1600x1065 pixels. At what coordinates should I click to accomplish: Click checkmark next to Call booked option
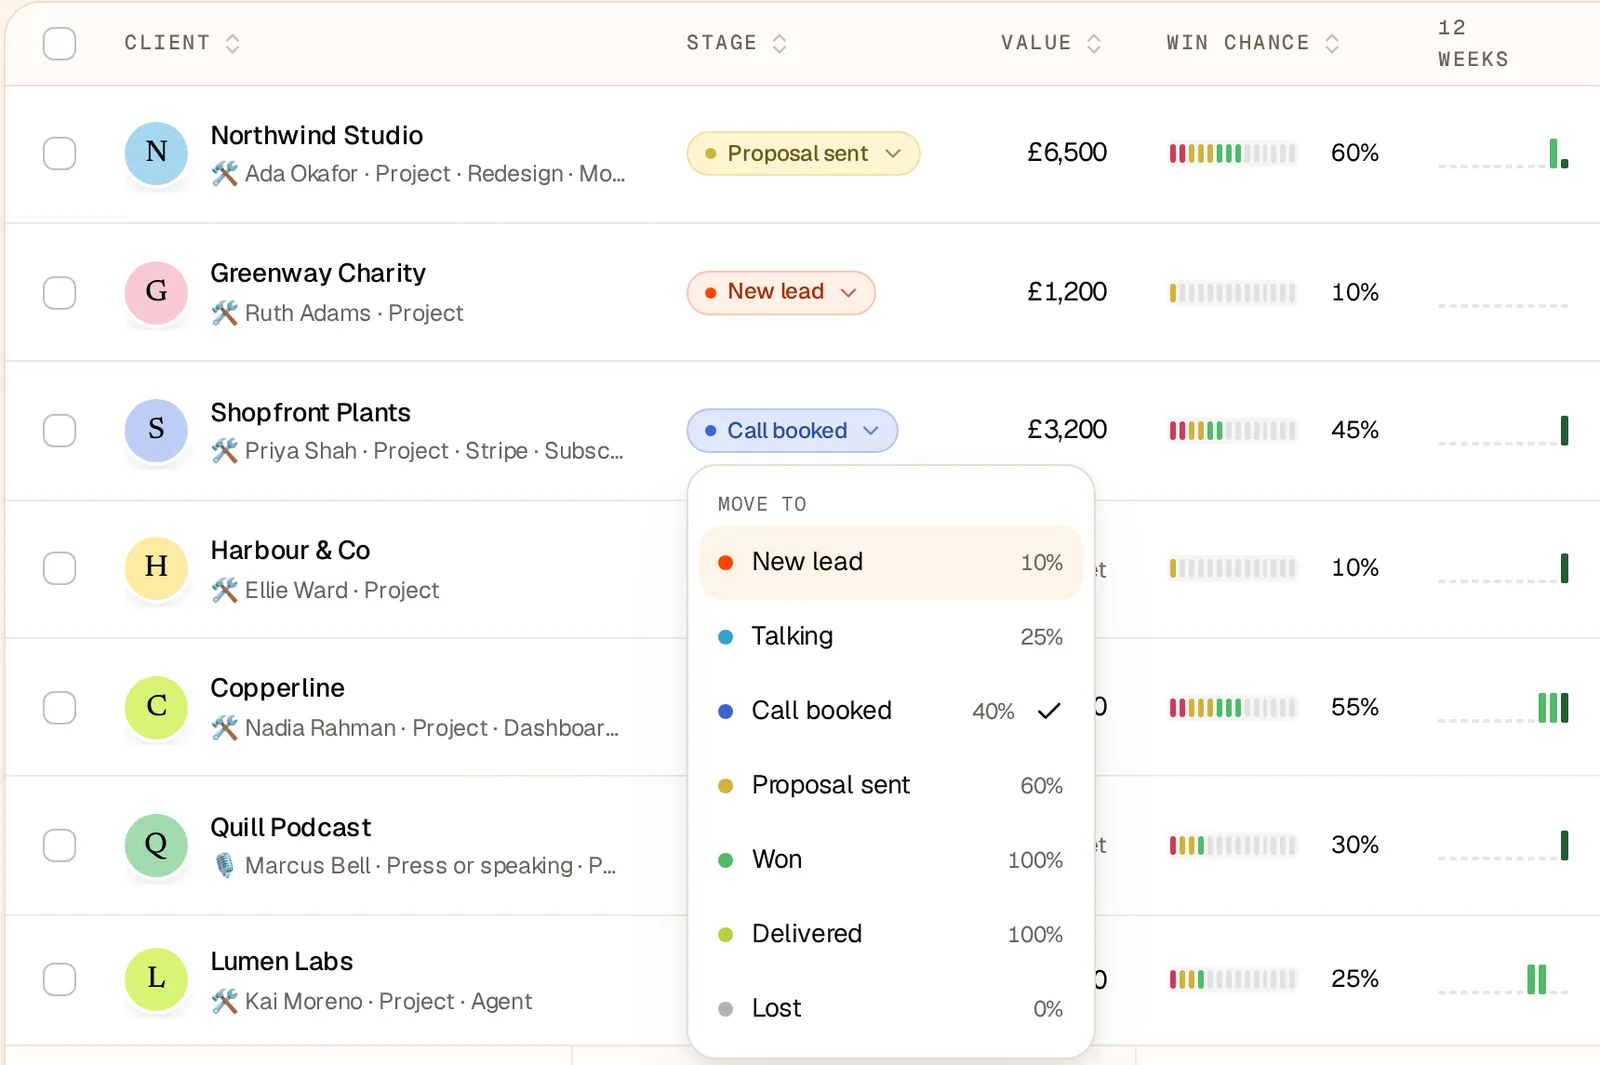point(1049,711)
